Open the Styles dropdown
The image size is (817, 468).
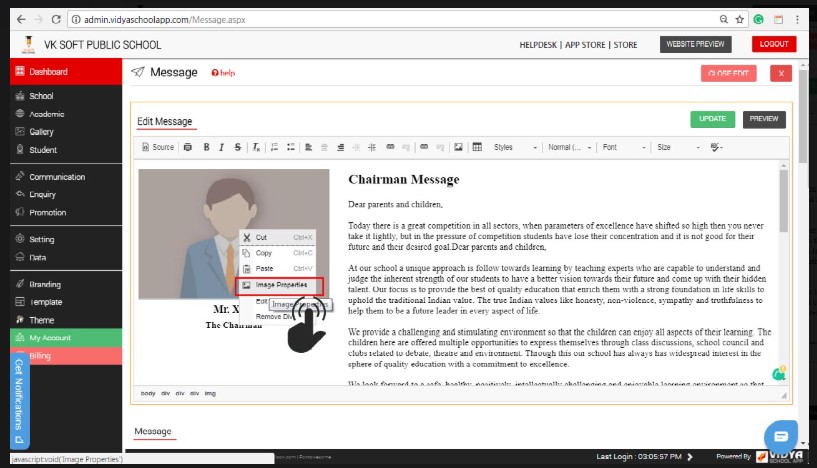click(515, 147)
